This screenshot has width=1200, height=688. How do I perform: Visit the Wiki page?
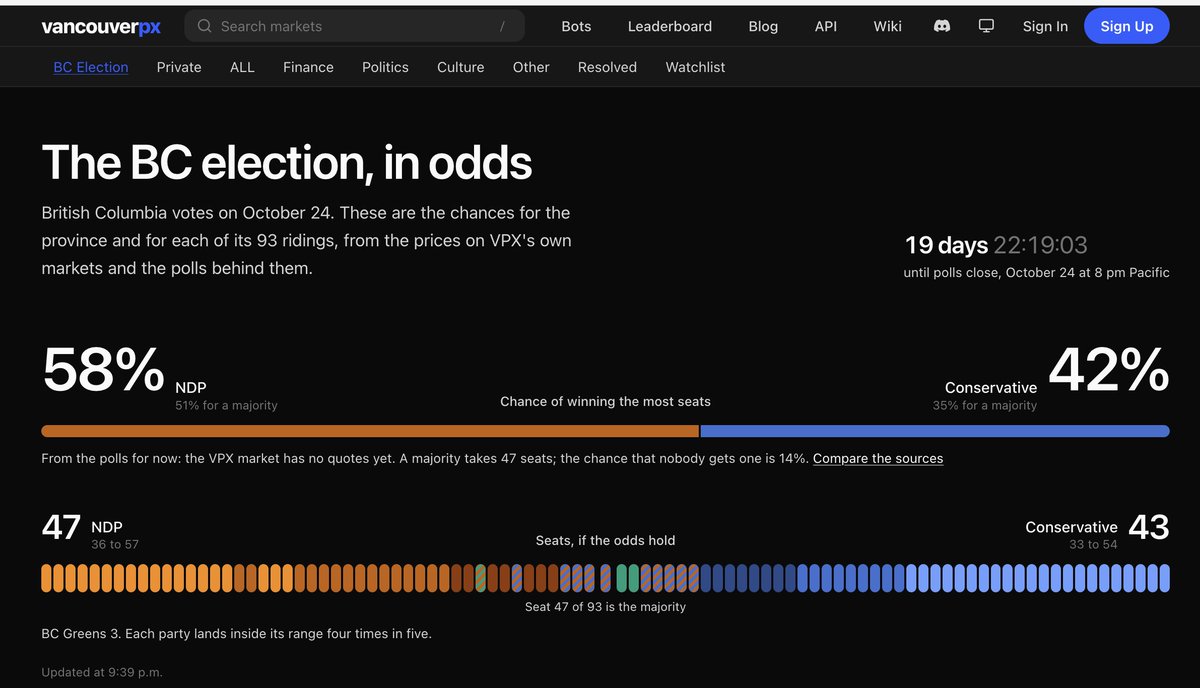(887, 26)
